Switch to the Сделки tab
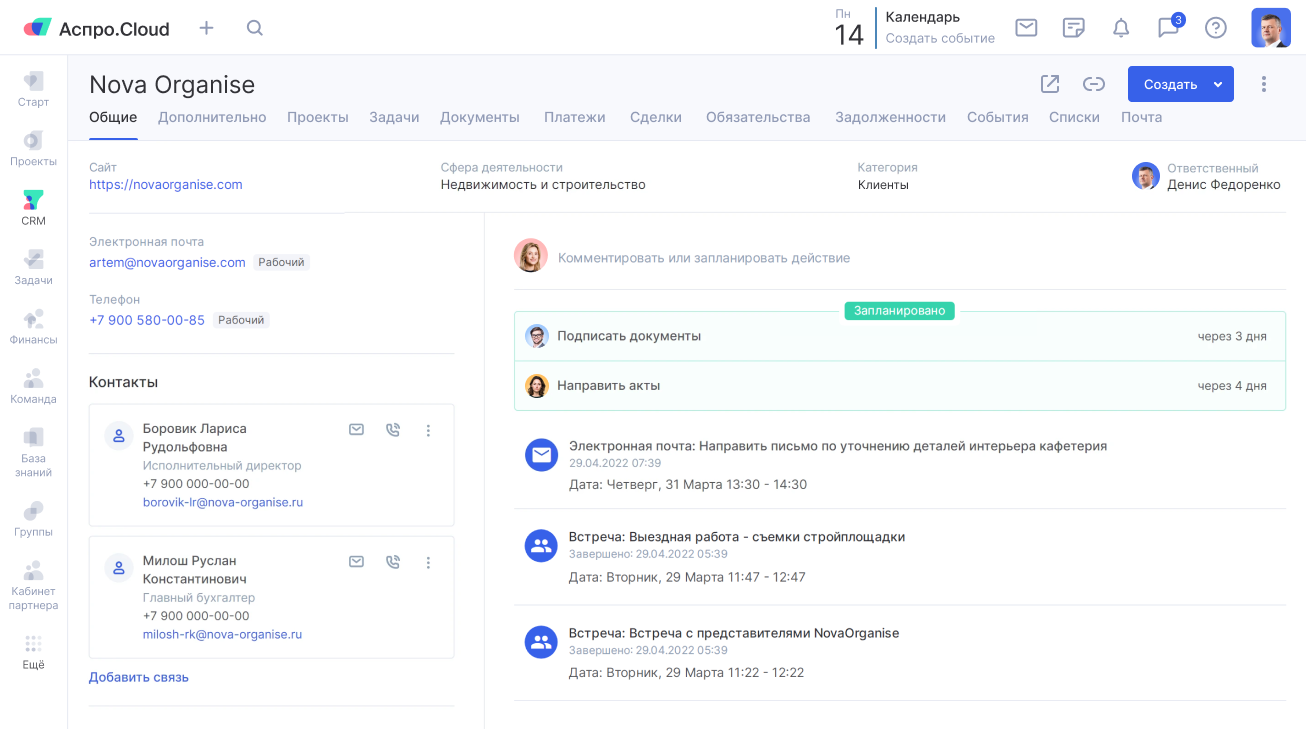1306x729 pixels. coord(656,117)
